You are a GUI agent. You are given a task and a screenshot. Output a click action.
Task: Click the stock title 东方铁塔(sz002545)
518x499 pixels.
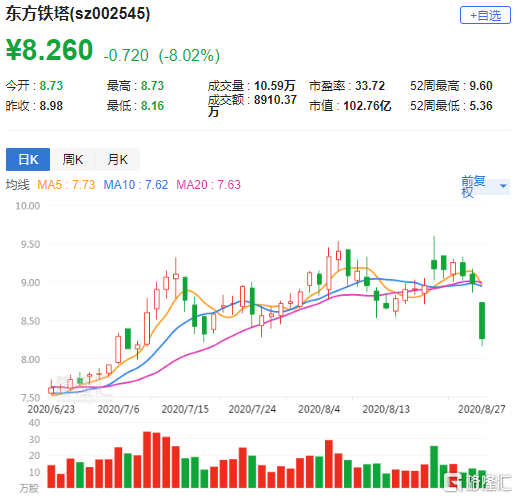(x=78, y=14)
